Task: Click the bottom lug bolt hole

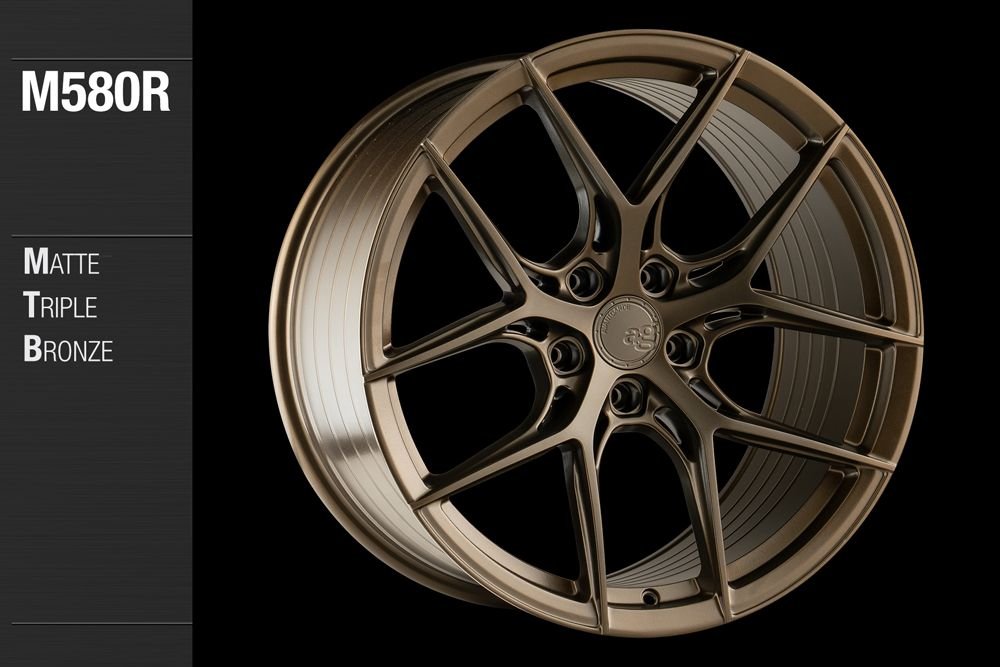Action: pos(628,397)
